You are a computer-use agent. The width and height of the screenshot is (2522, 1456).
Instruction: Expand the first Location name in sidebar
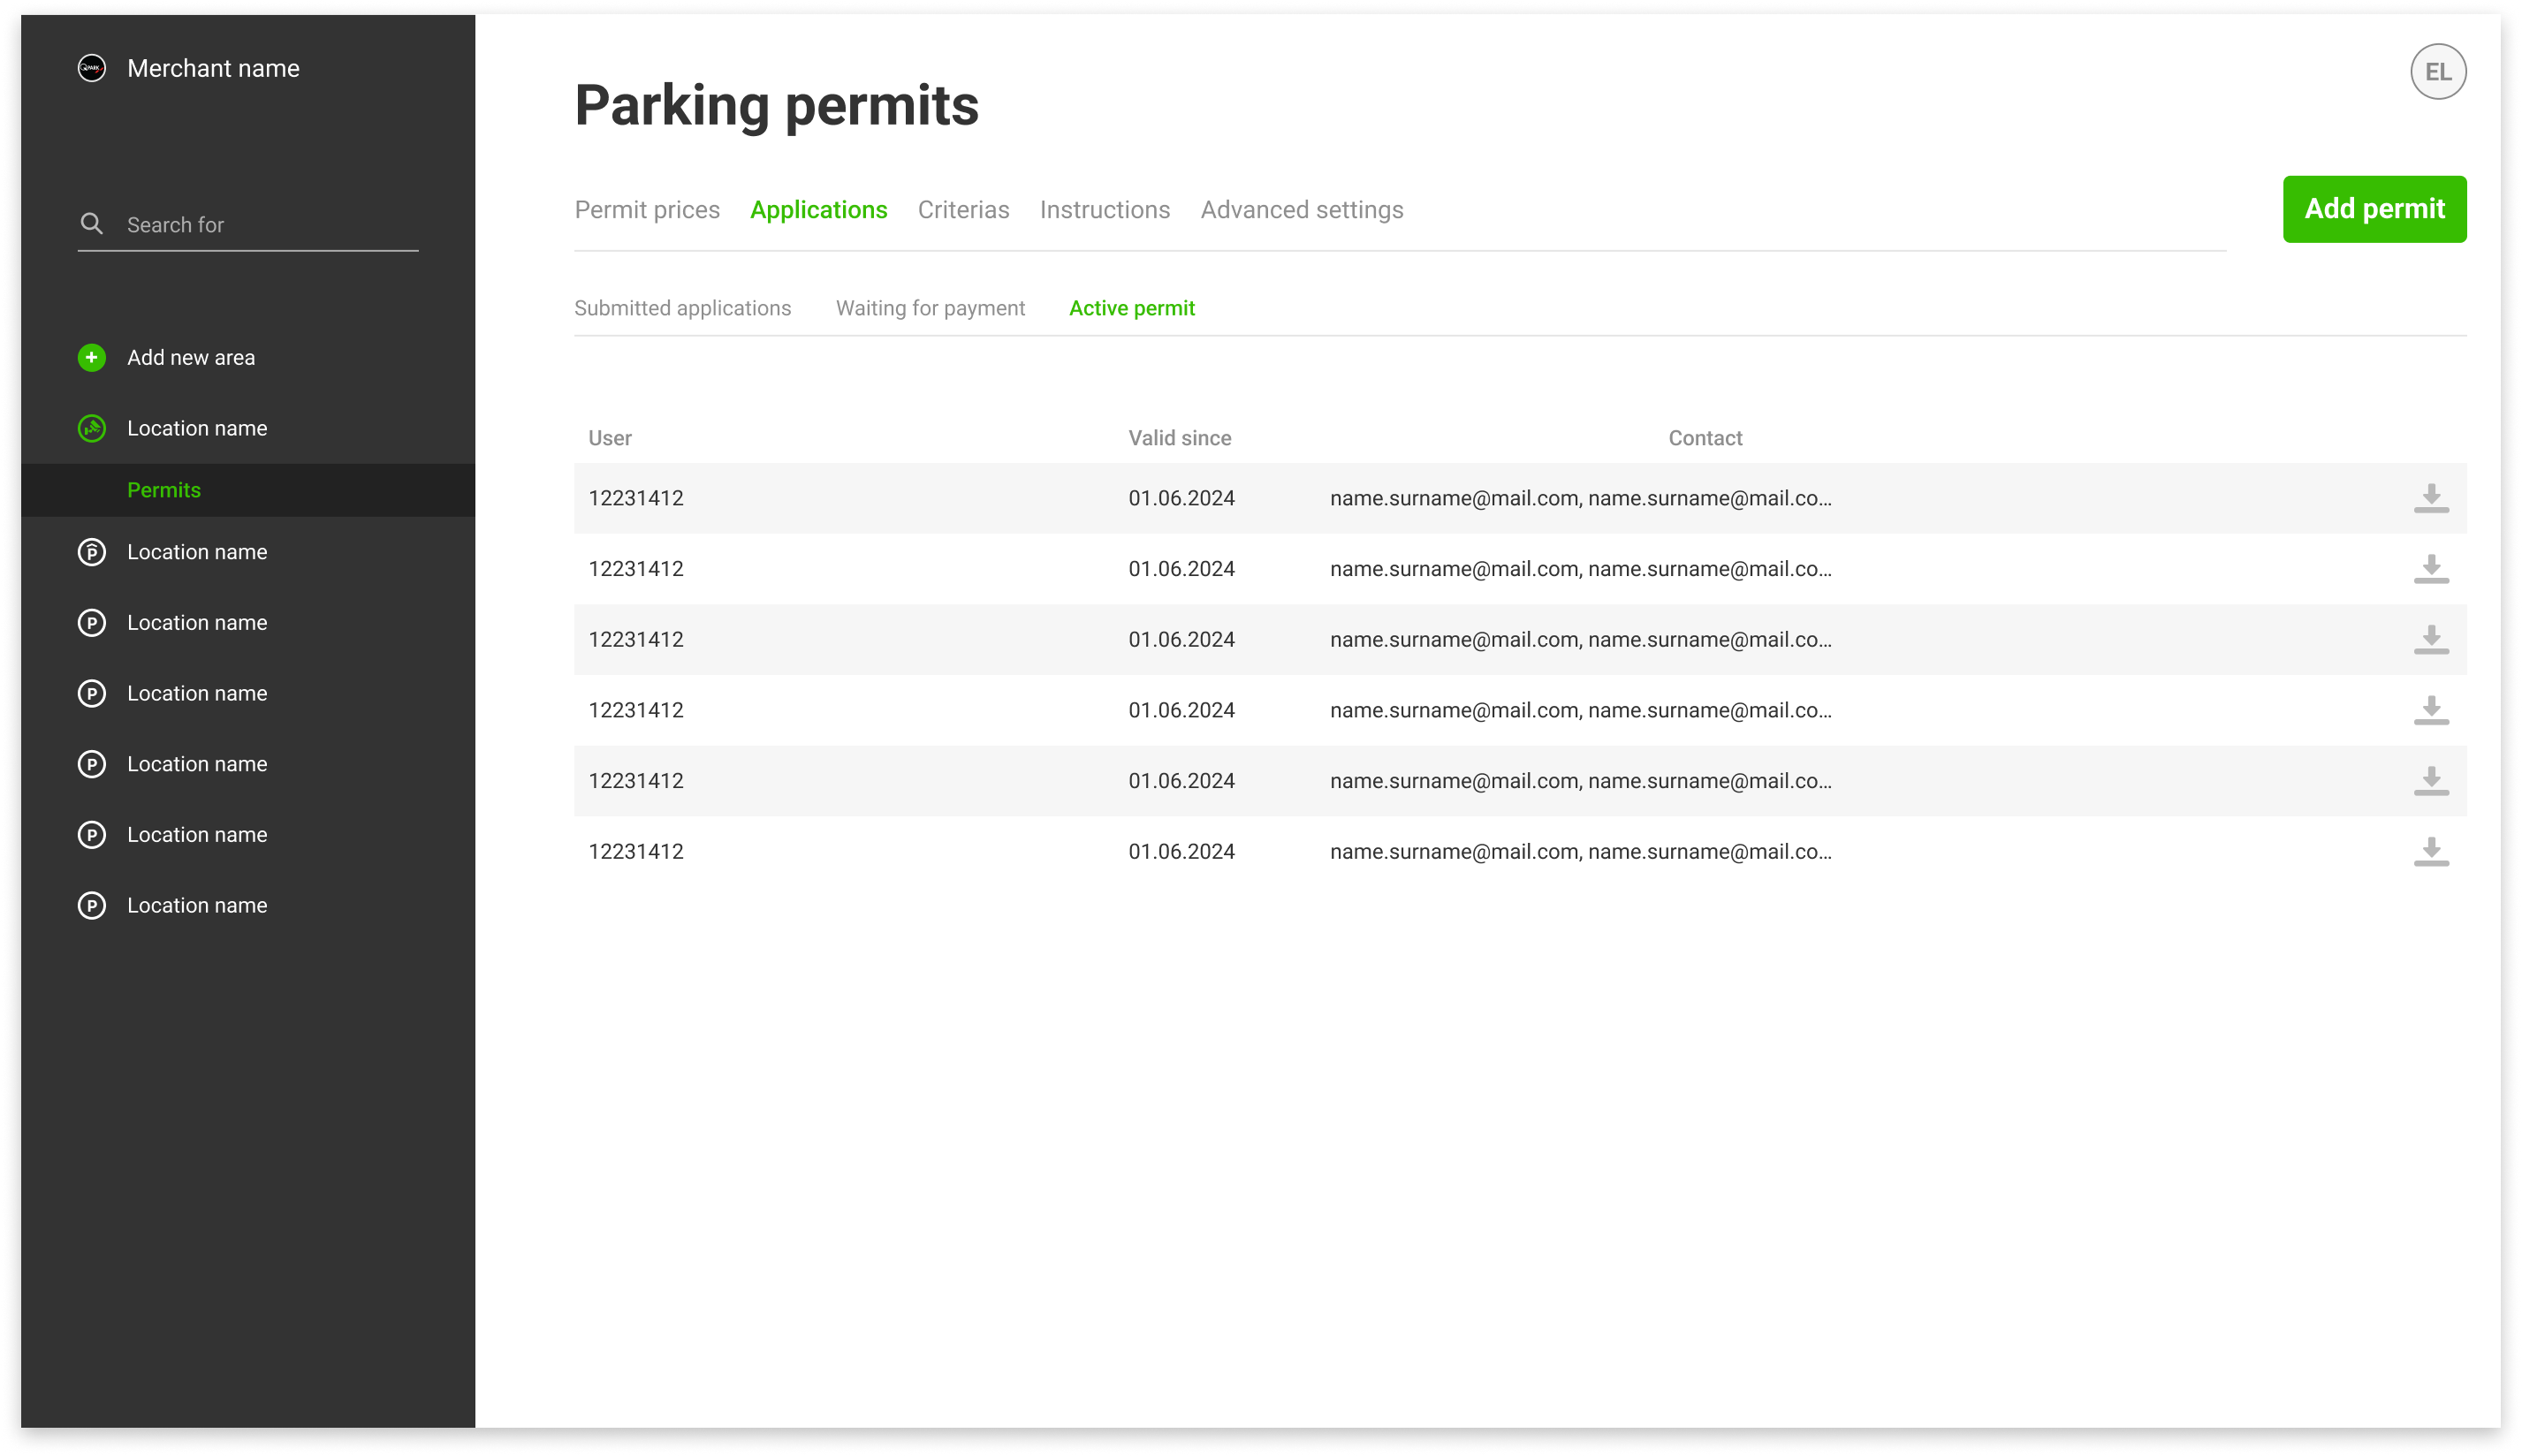[196, 428]
